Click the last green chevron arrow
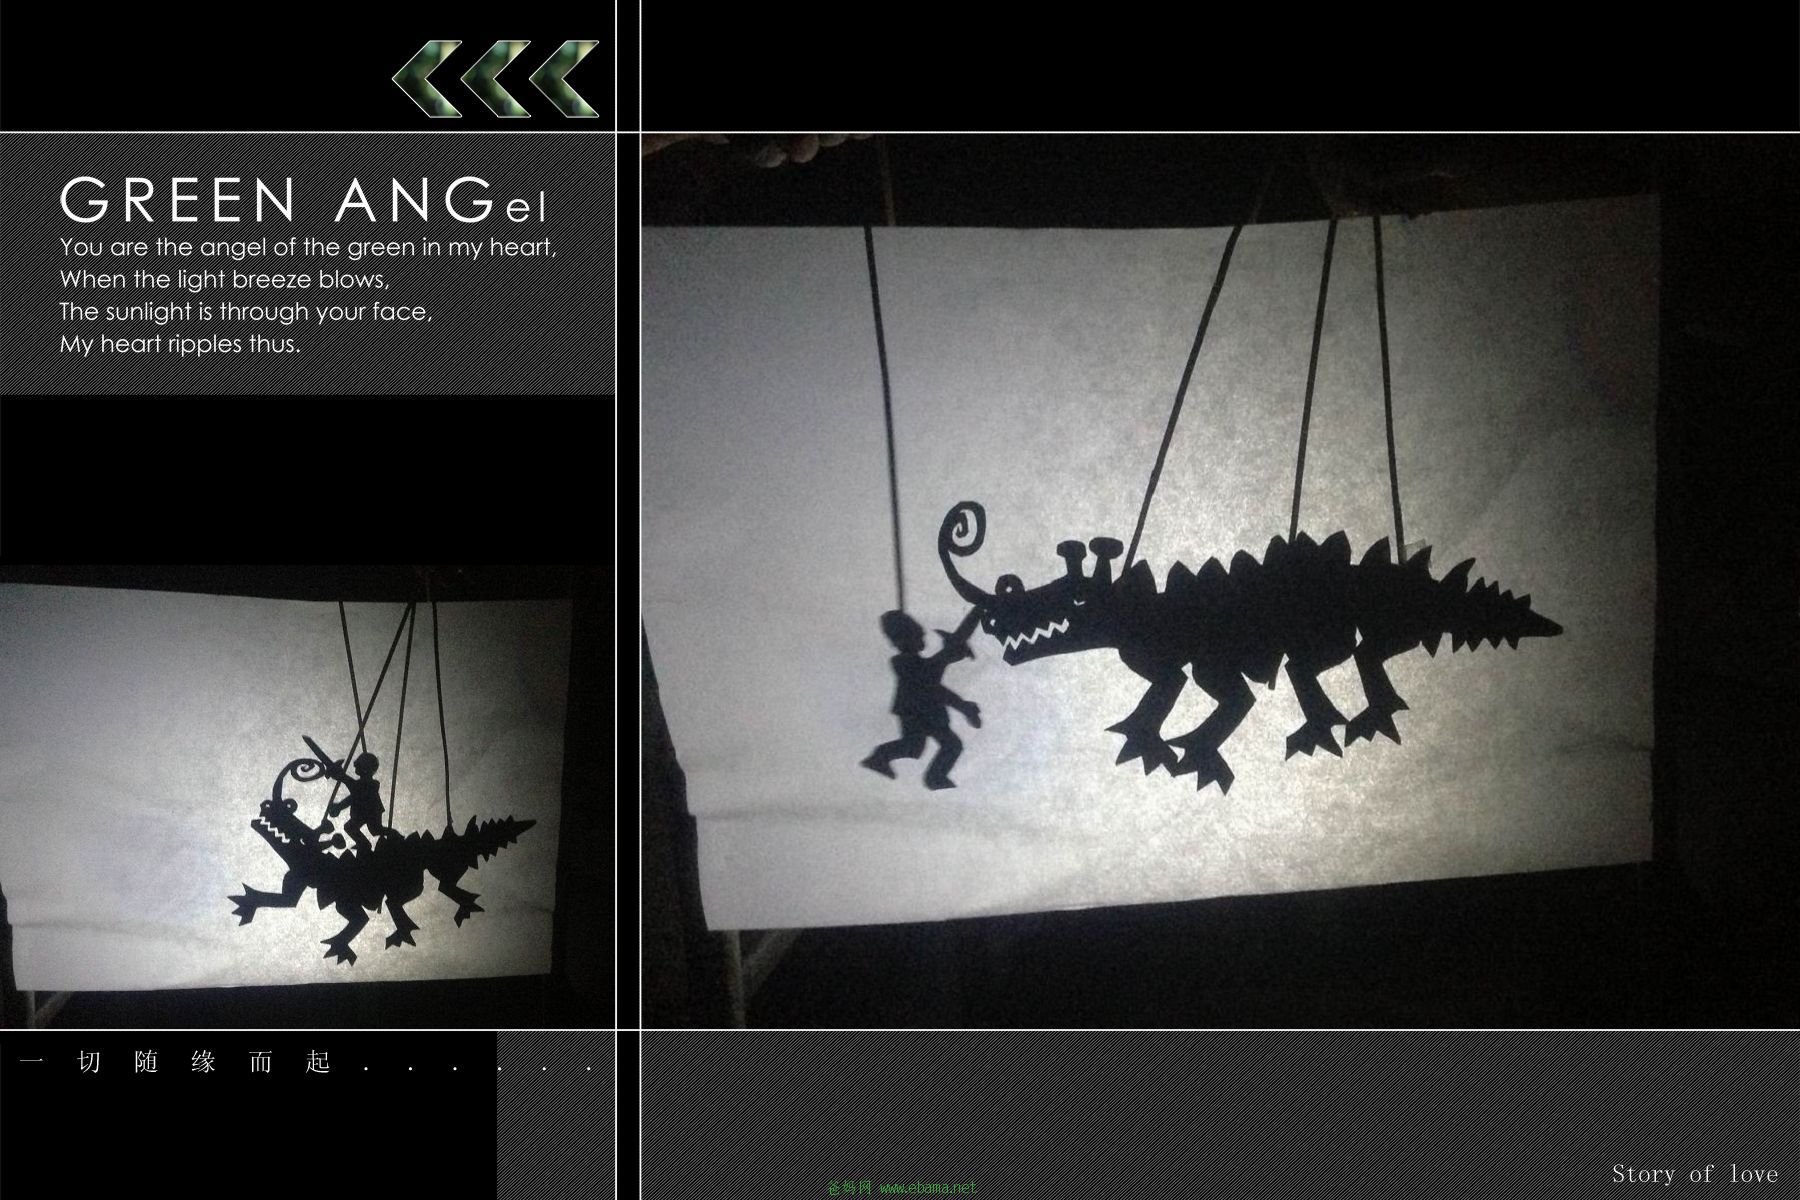Viewport: 1800px width, 1200px height. 563,79
